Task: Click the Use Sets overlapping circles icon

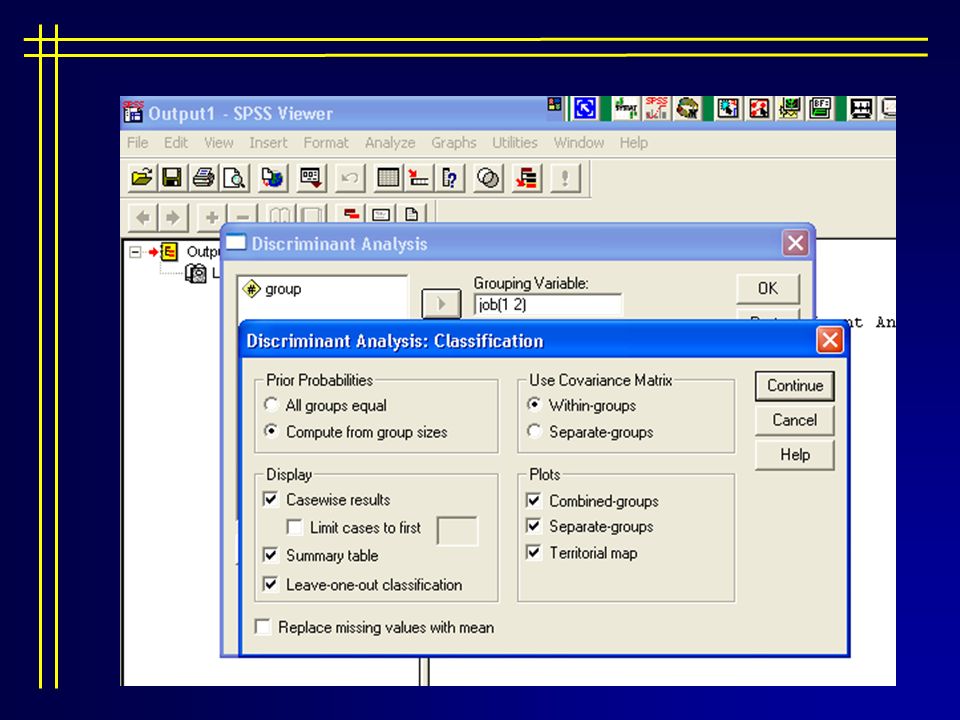Action: 488,178
